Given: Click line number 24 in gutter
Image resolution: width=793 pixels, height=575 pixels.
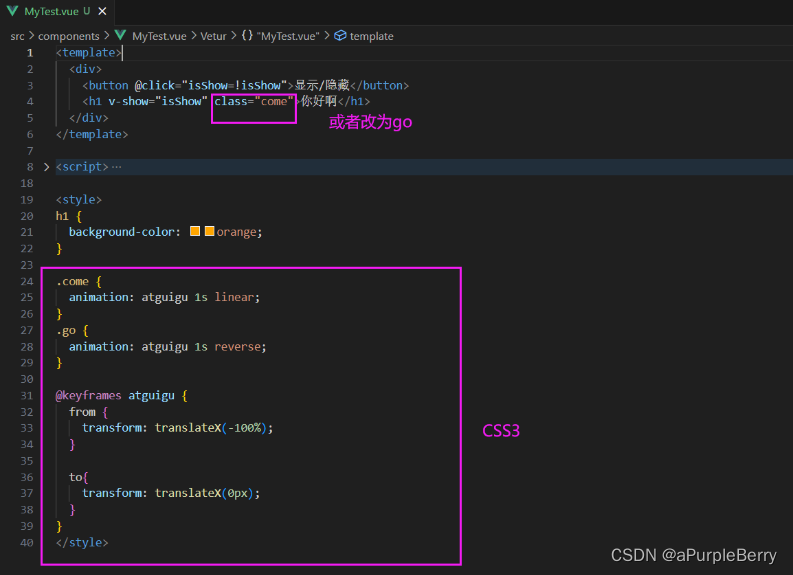Looking at the screenshot, I should [x=27, y=281].
